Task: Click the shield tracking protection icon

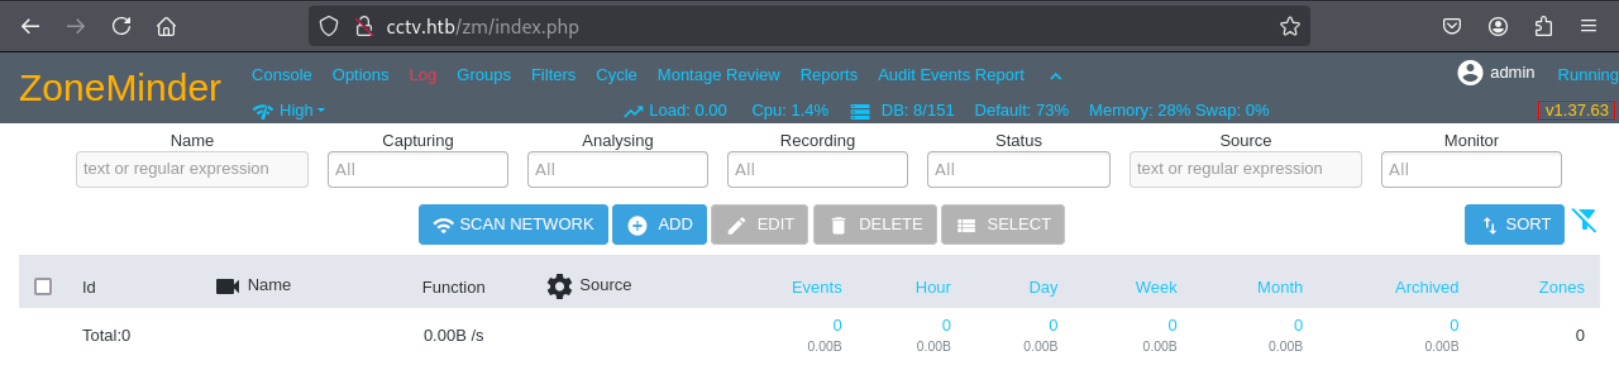Action: click(x=329, y=26)
